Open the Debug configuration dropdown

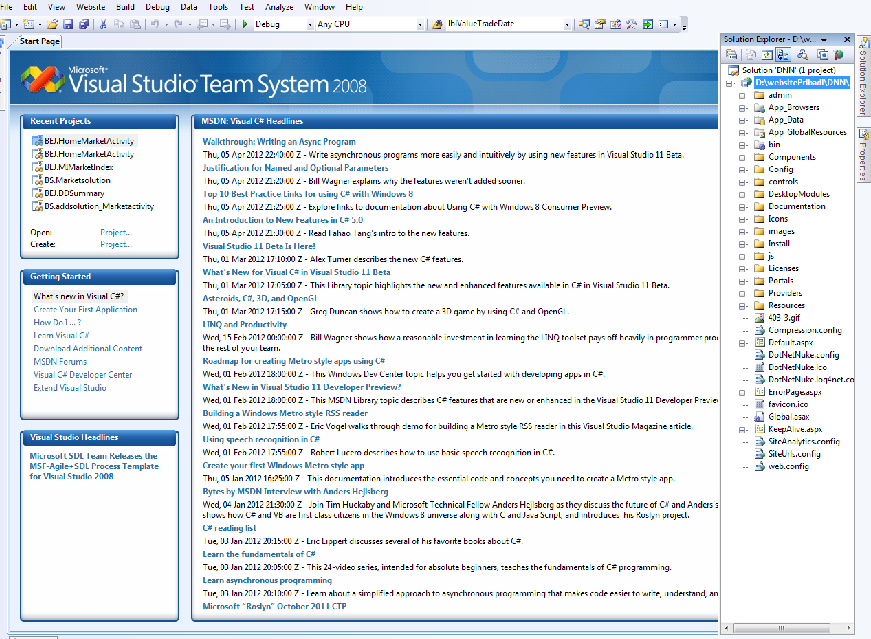coord(309,22)
